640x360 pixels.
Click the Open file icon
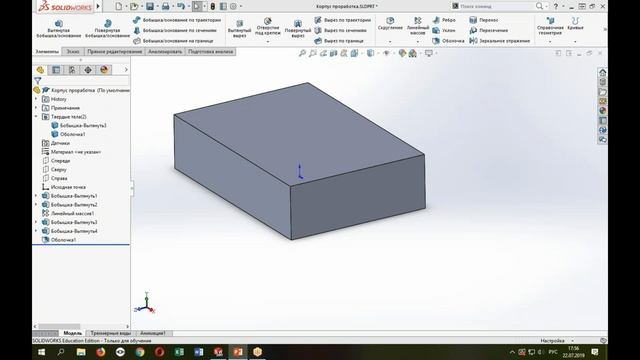coord(133,6)
